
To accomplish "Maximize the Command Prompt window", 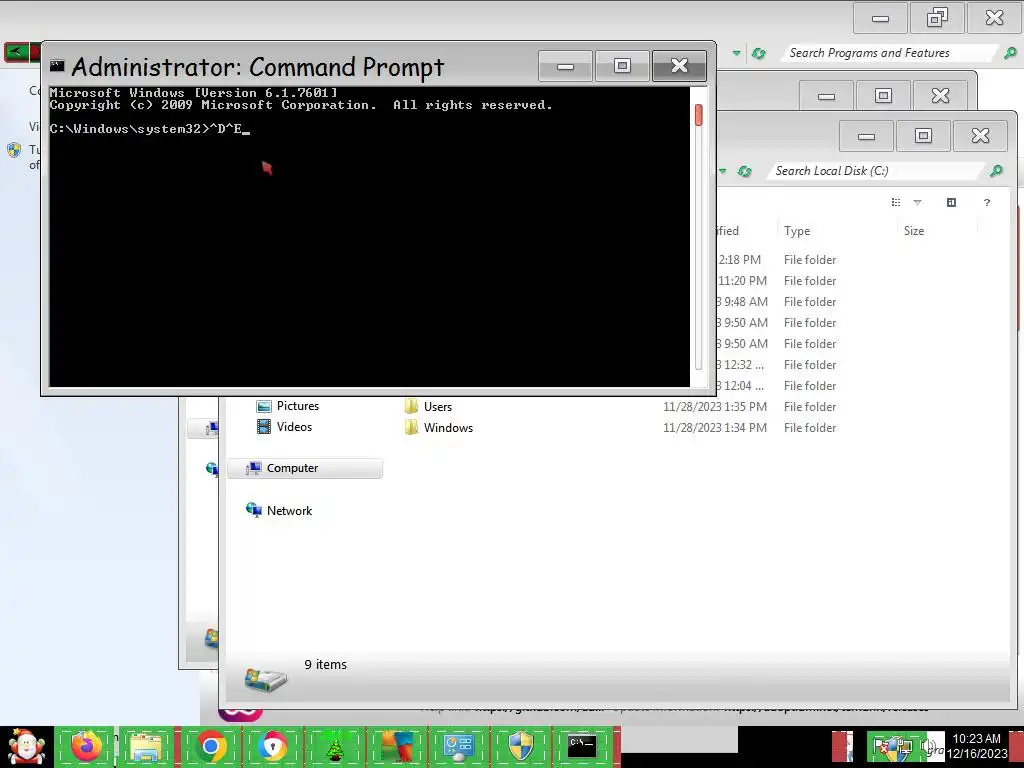I will point(622,66).
